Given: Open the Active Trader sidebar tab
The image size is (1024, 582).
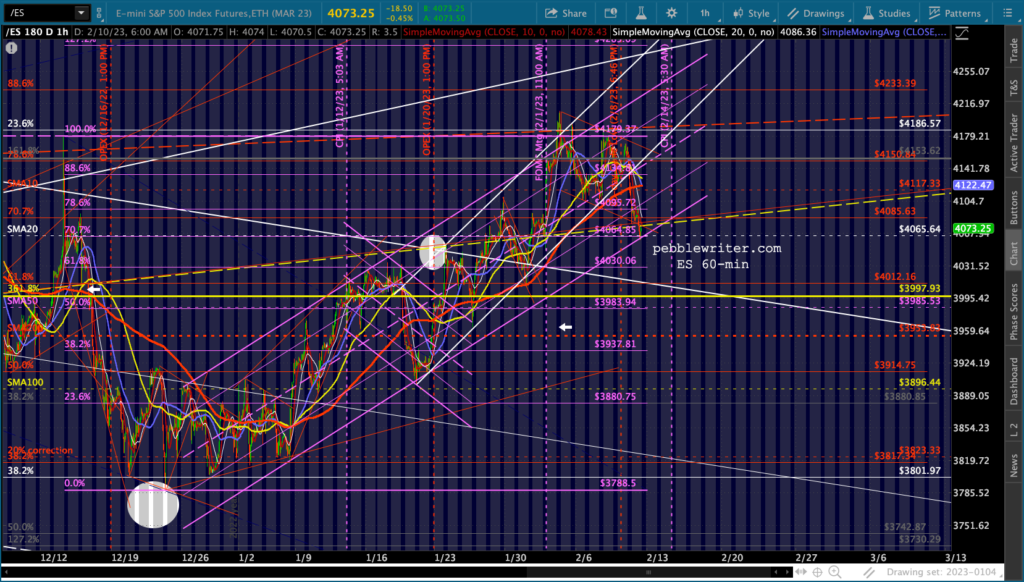Looking at the screenshot, I should tap(1014, 144).
